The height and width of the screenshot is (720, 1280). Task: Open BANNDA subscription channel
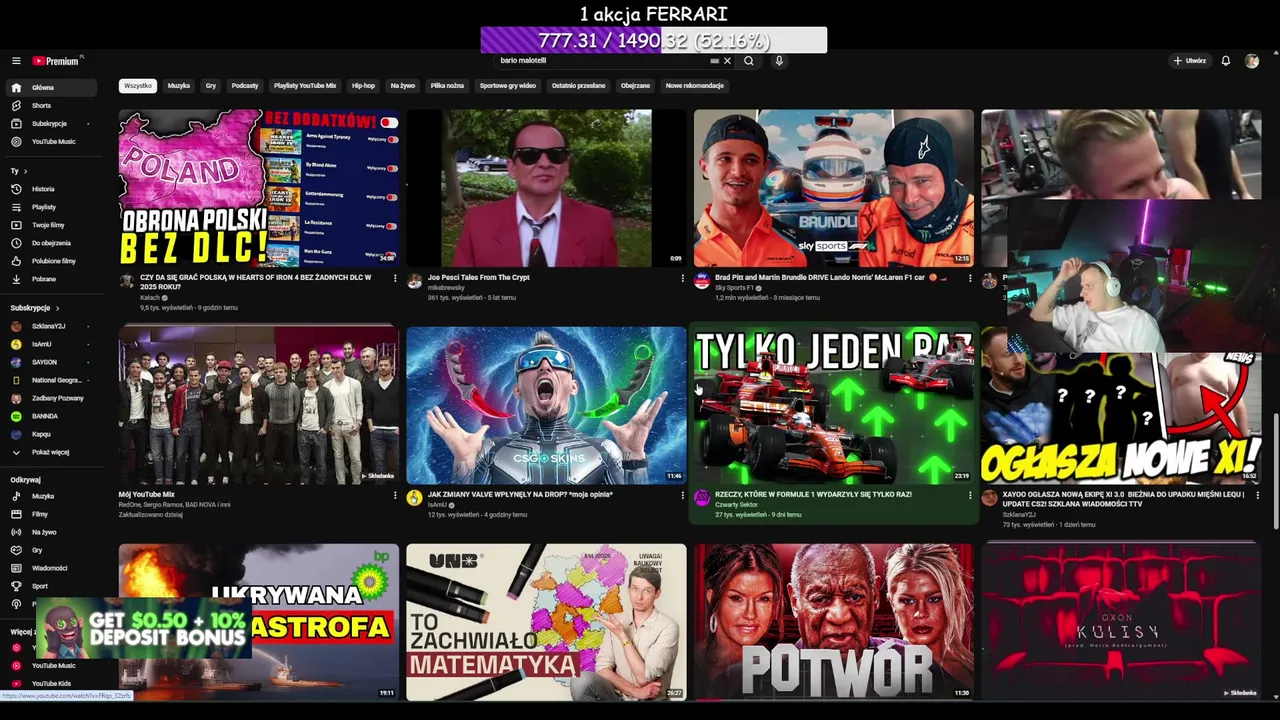(x=50, y=416)
